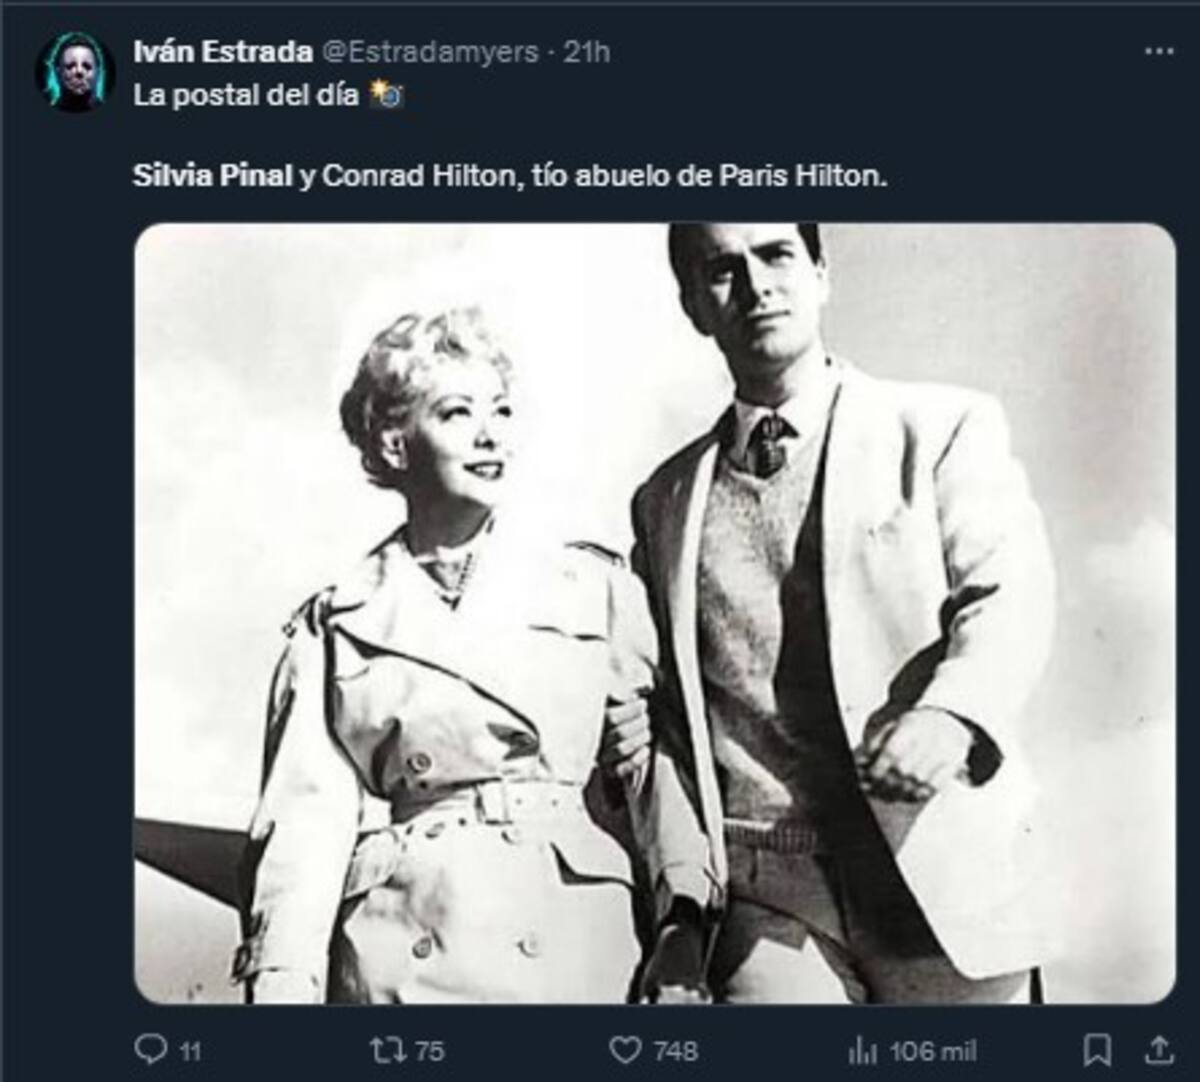Like the post with the heart icon
Viewport: 1200px width, 1082px height.
pos(625,1049)
